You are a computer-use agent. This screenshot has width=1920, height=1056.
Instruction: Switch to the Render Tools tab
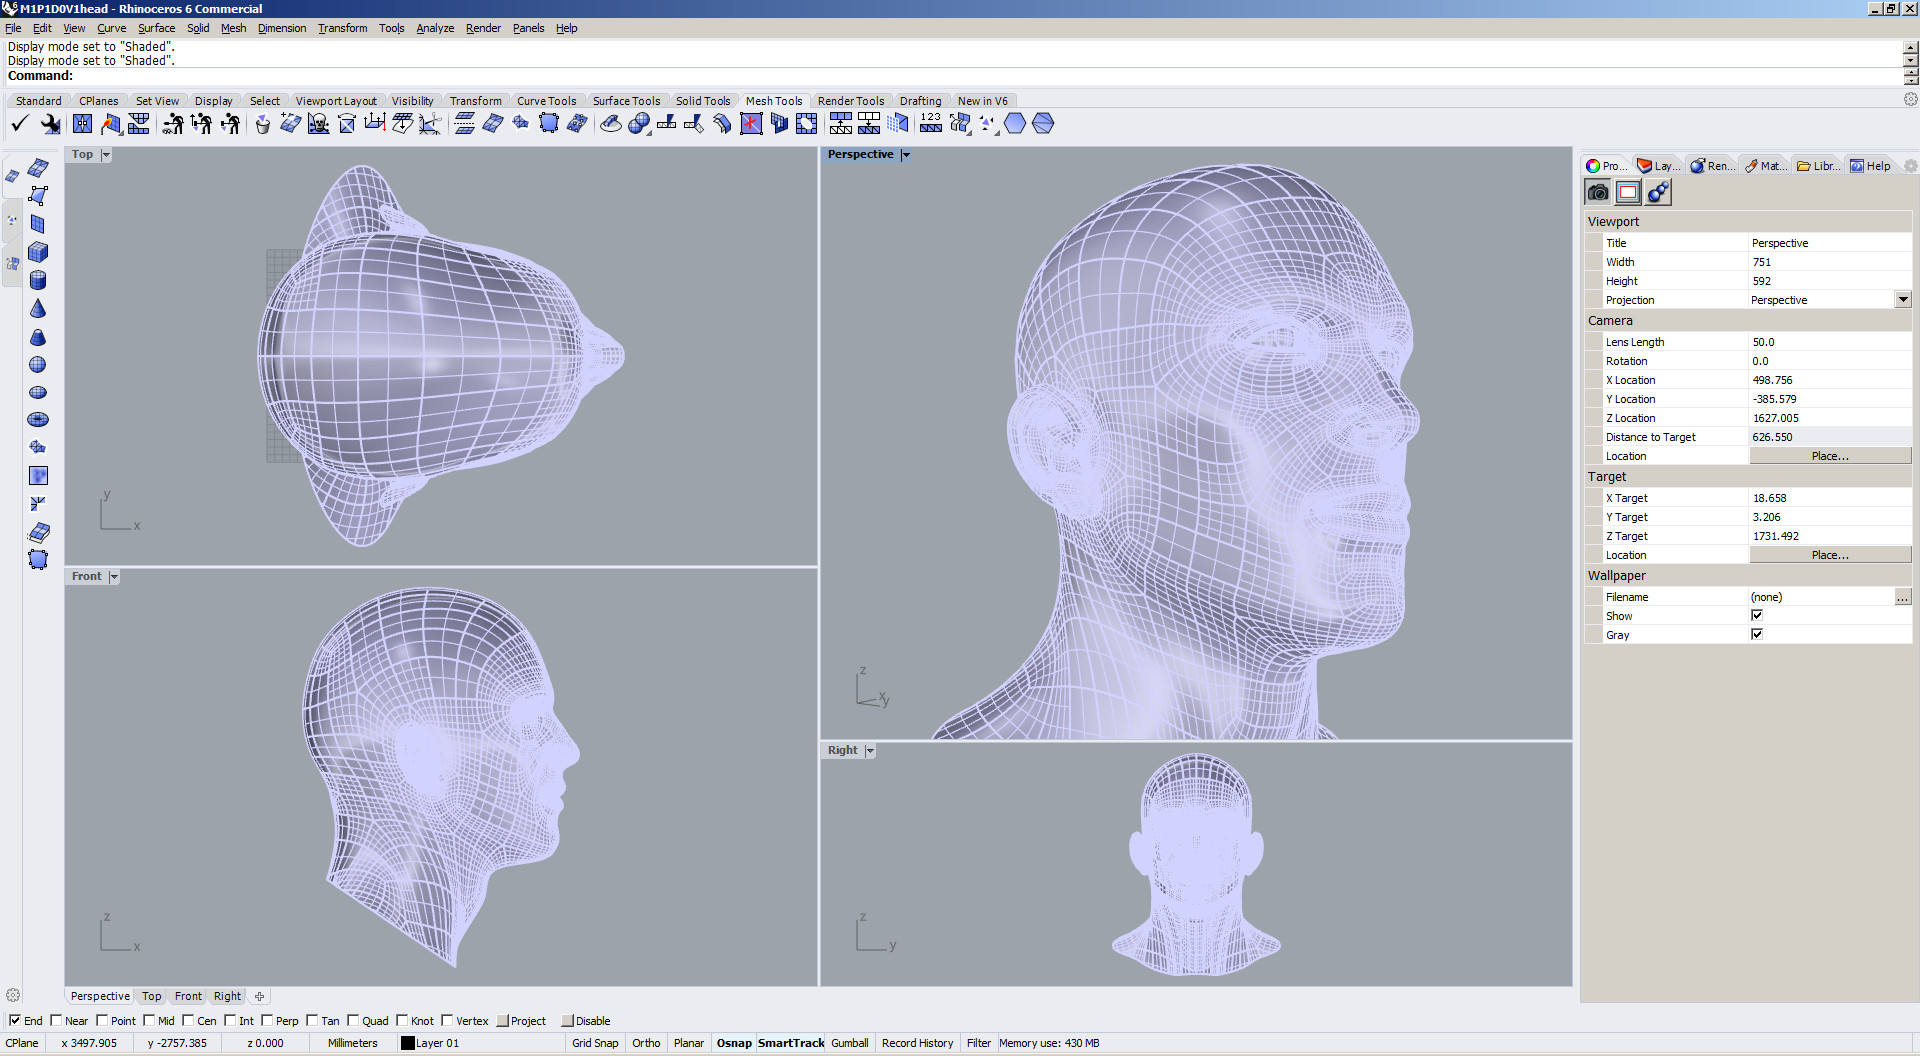[x=851, y=100]
